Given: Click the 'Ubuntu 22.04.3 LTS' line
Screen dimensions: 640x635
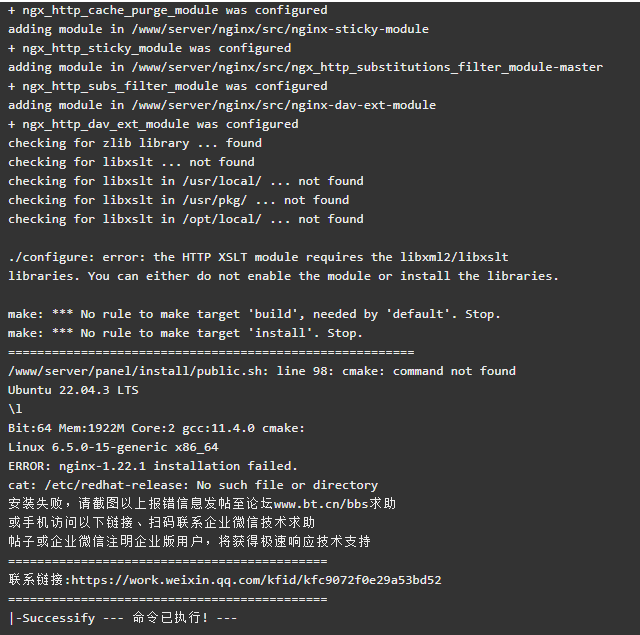Looking at the screenshot, I should [73, 390].
